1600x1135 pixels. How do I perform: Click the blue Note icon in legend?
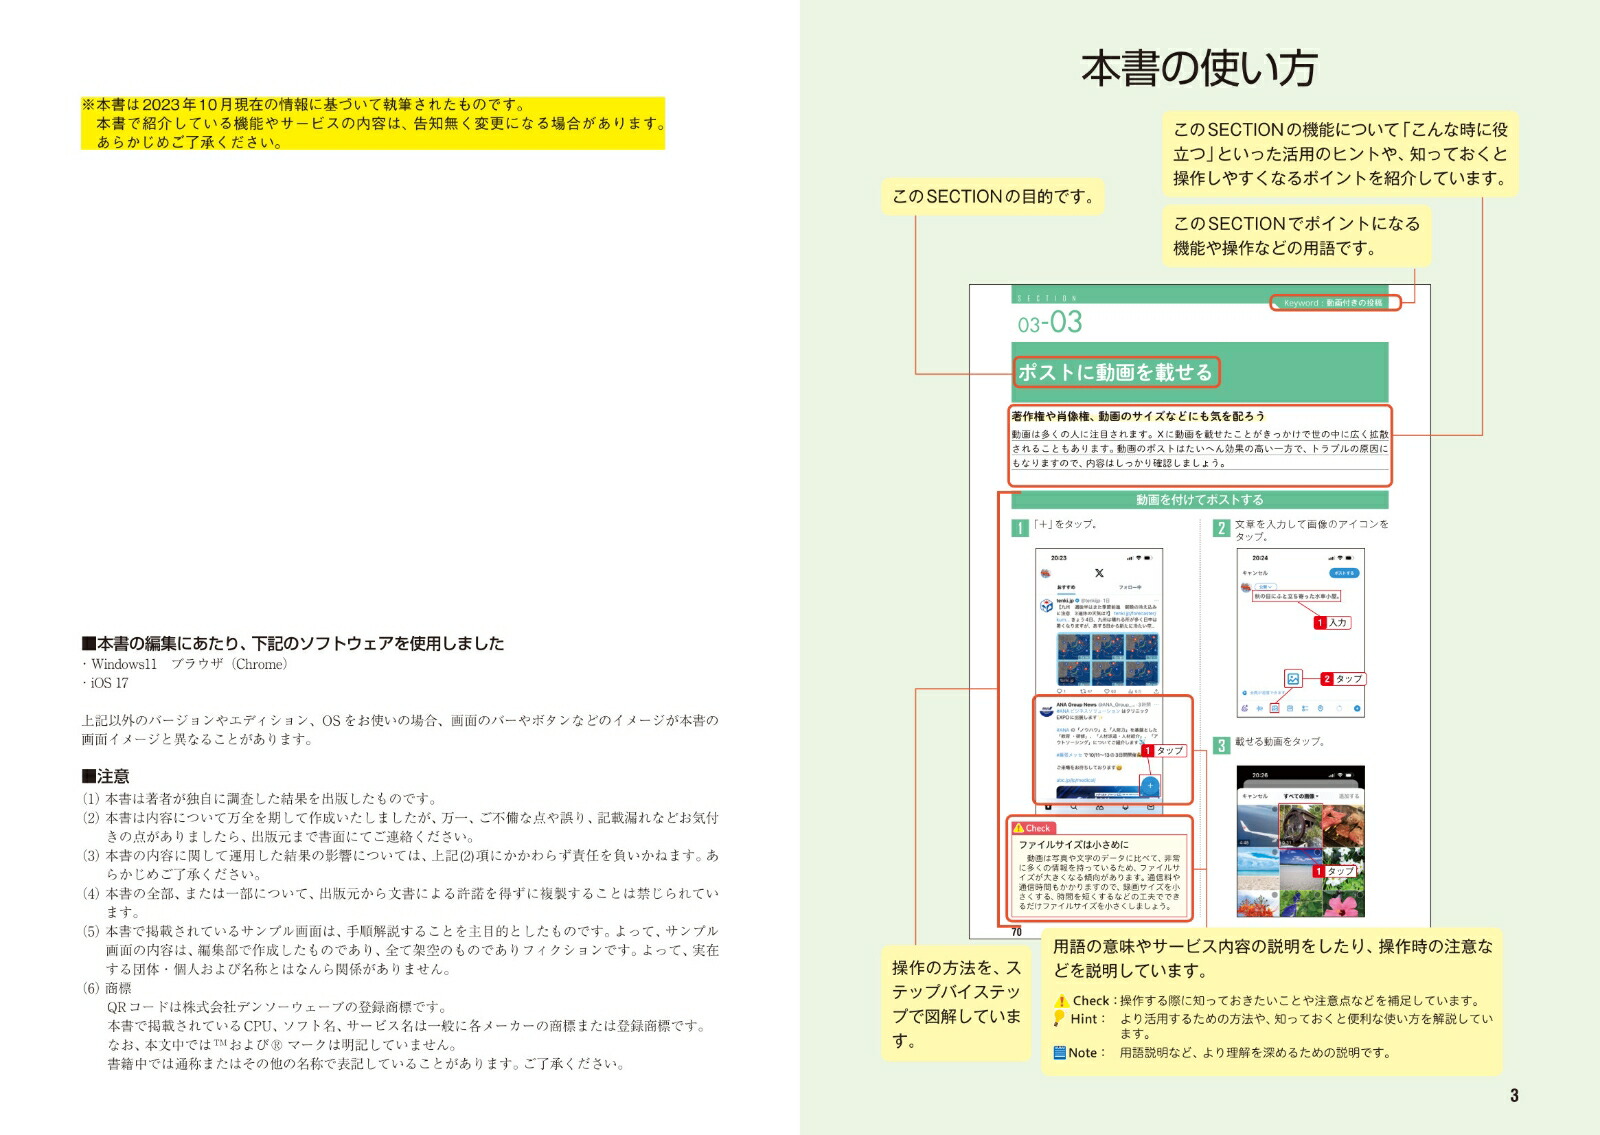click(x=1060, y=1053)
